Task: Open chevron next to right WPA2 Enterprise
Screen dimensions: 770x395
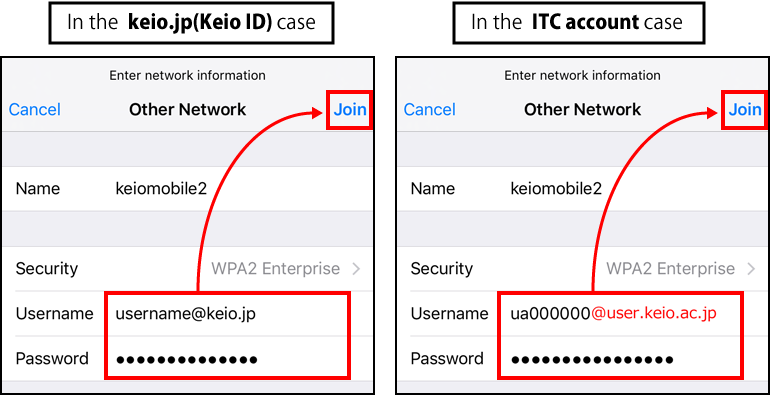Action: point(751,269)
